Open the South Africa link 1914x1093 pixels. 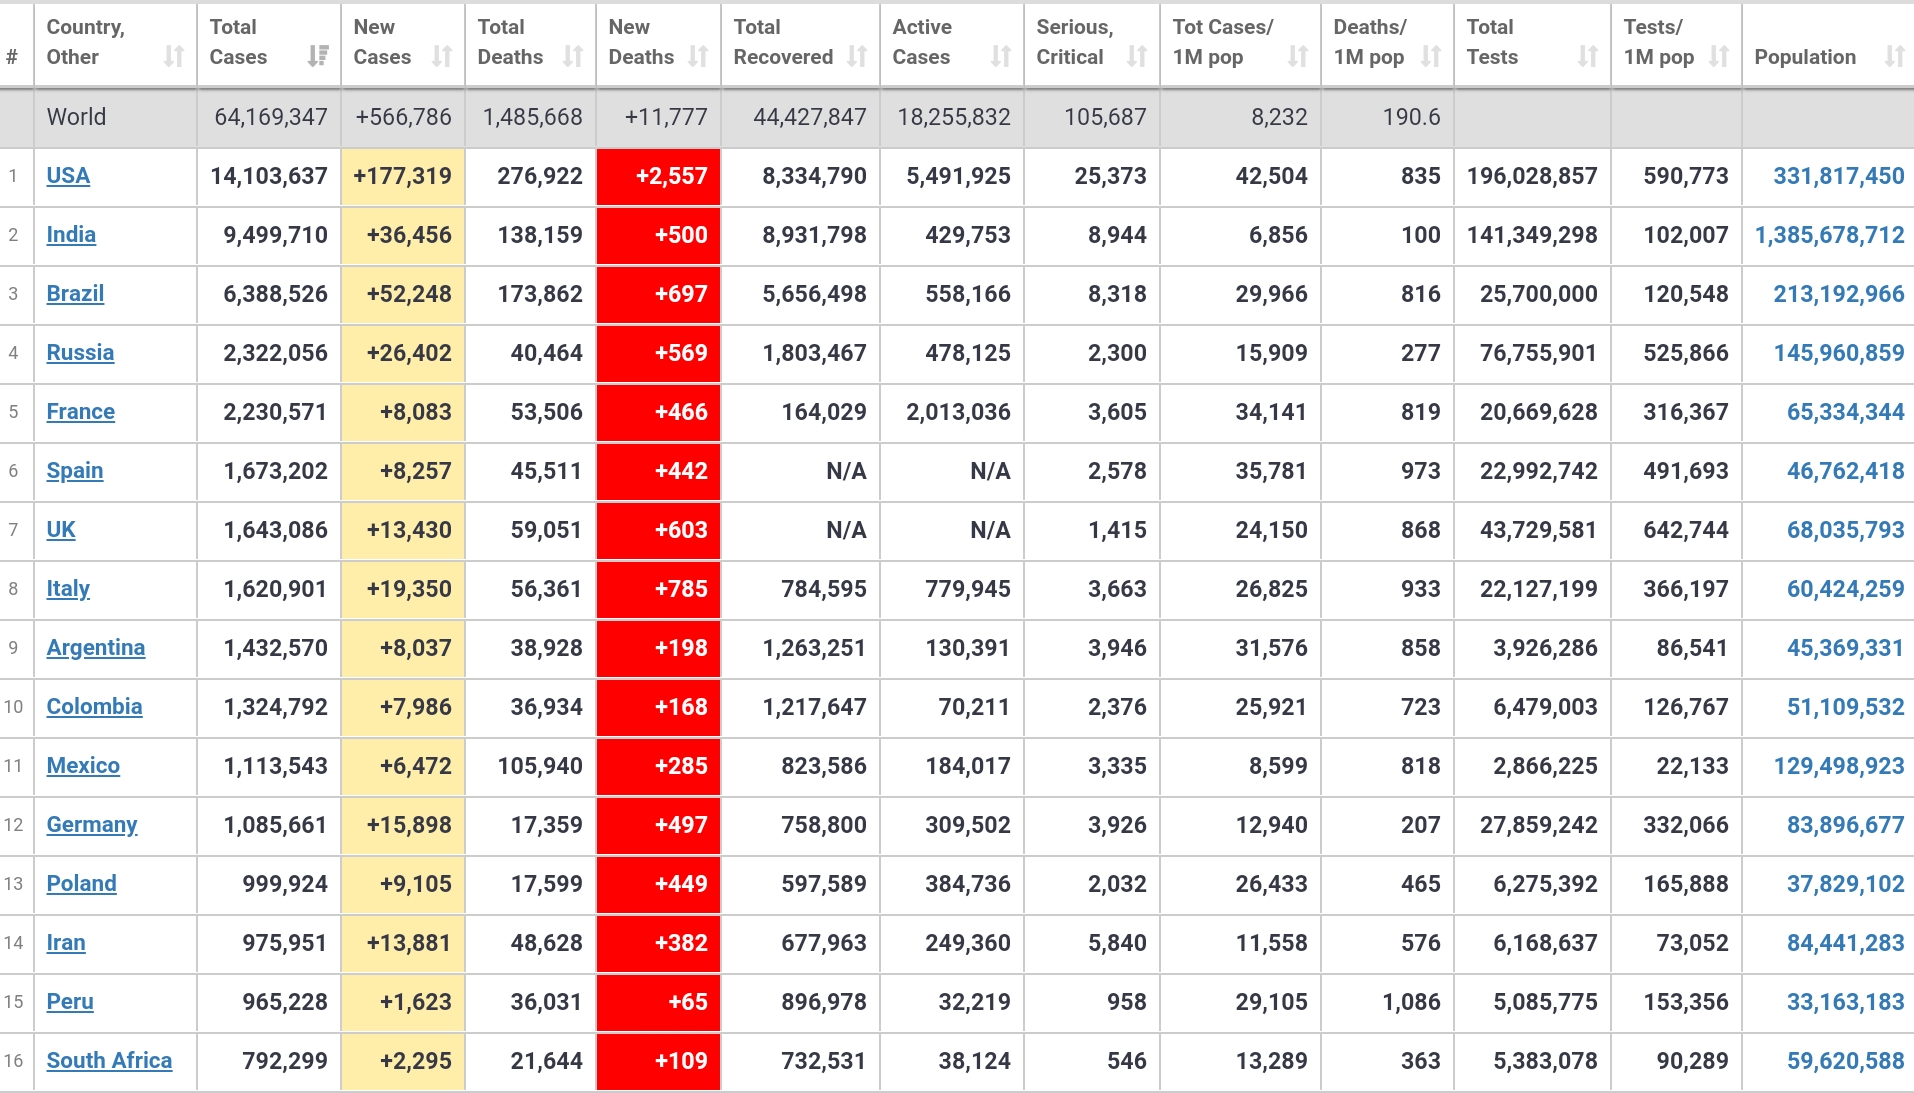point(109,1061)
